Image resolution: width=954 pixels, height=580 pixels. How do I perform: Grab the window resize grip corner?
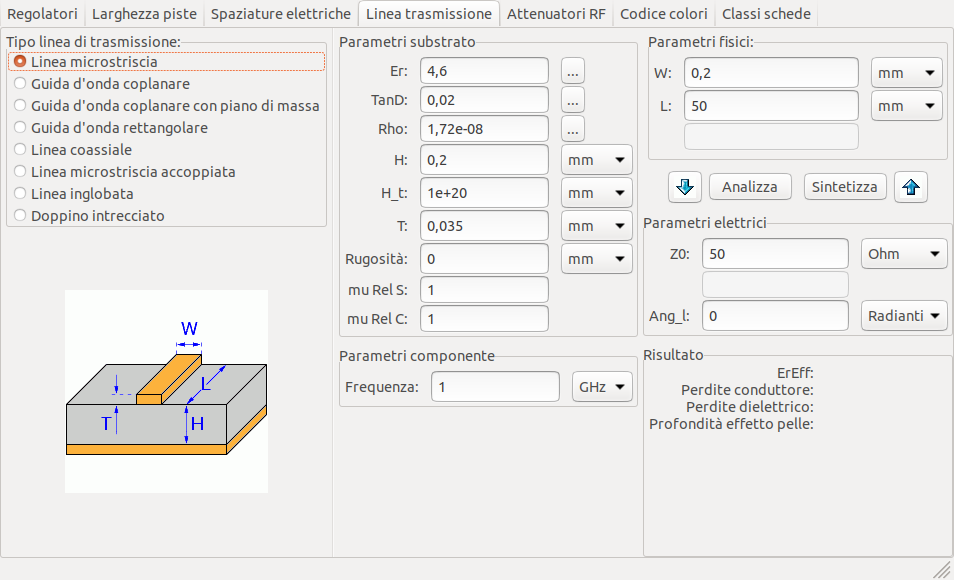[x=942, y=569]
